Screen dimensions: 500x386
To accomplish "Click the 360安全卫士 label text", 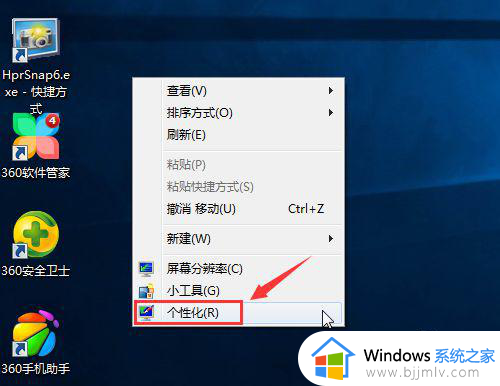I will pos(36,271).
